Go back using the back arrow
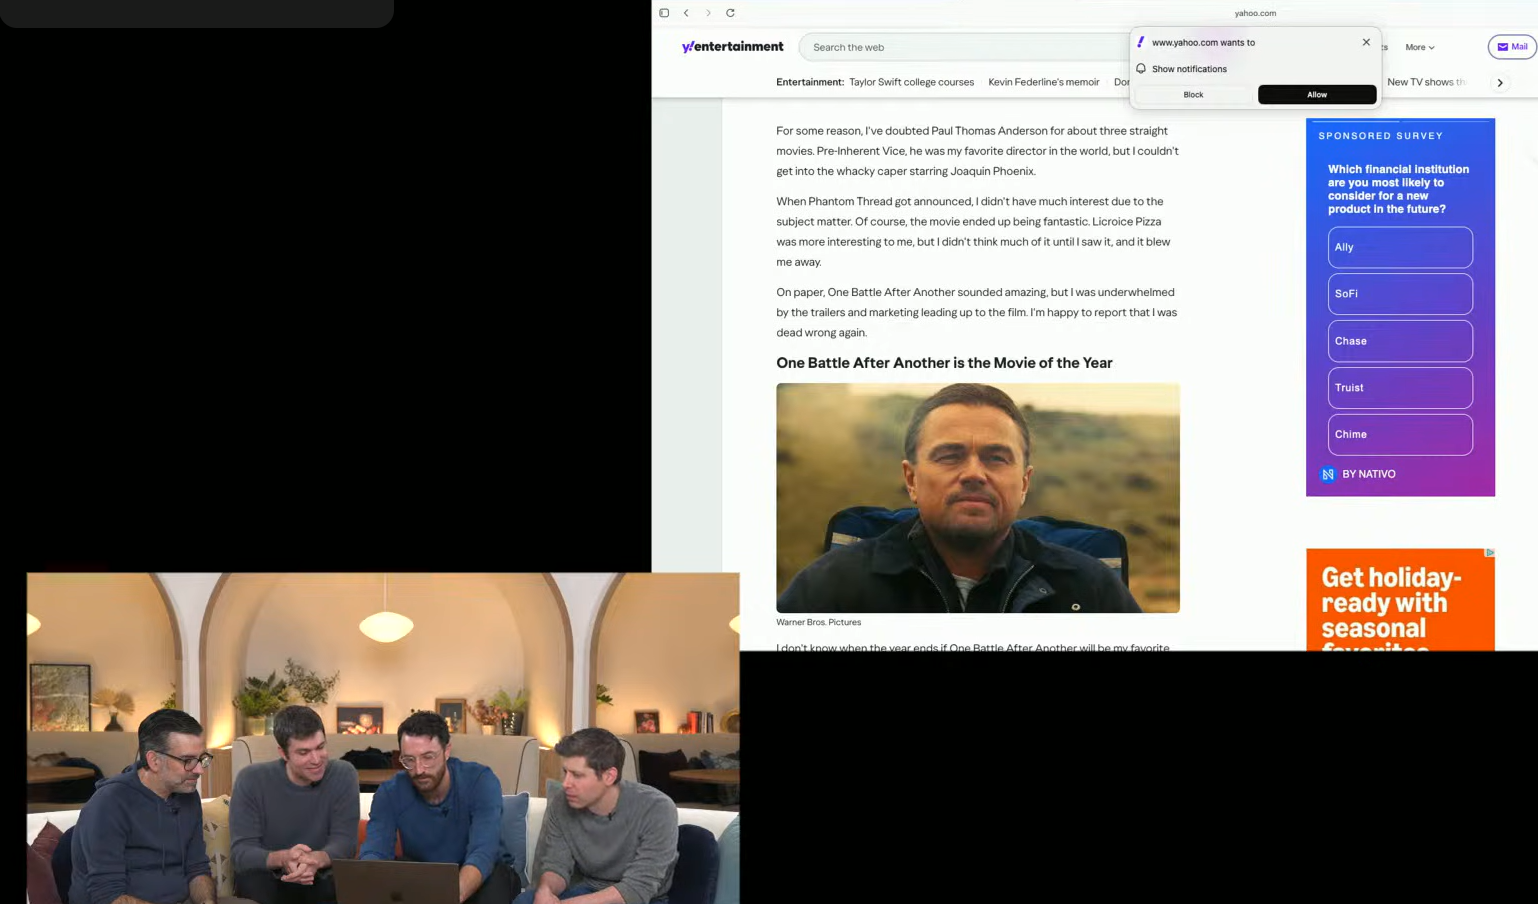 tap(686, 13)
